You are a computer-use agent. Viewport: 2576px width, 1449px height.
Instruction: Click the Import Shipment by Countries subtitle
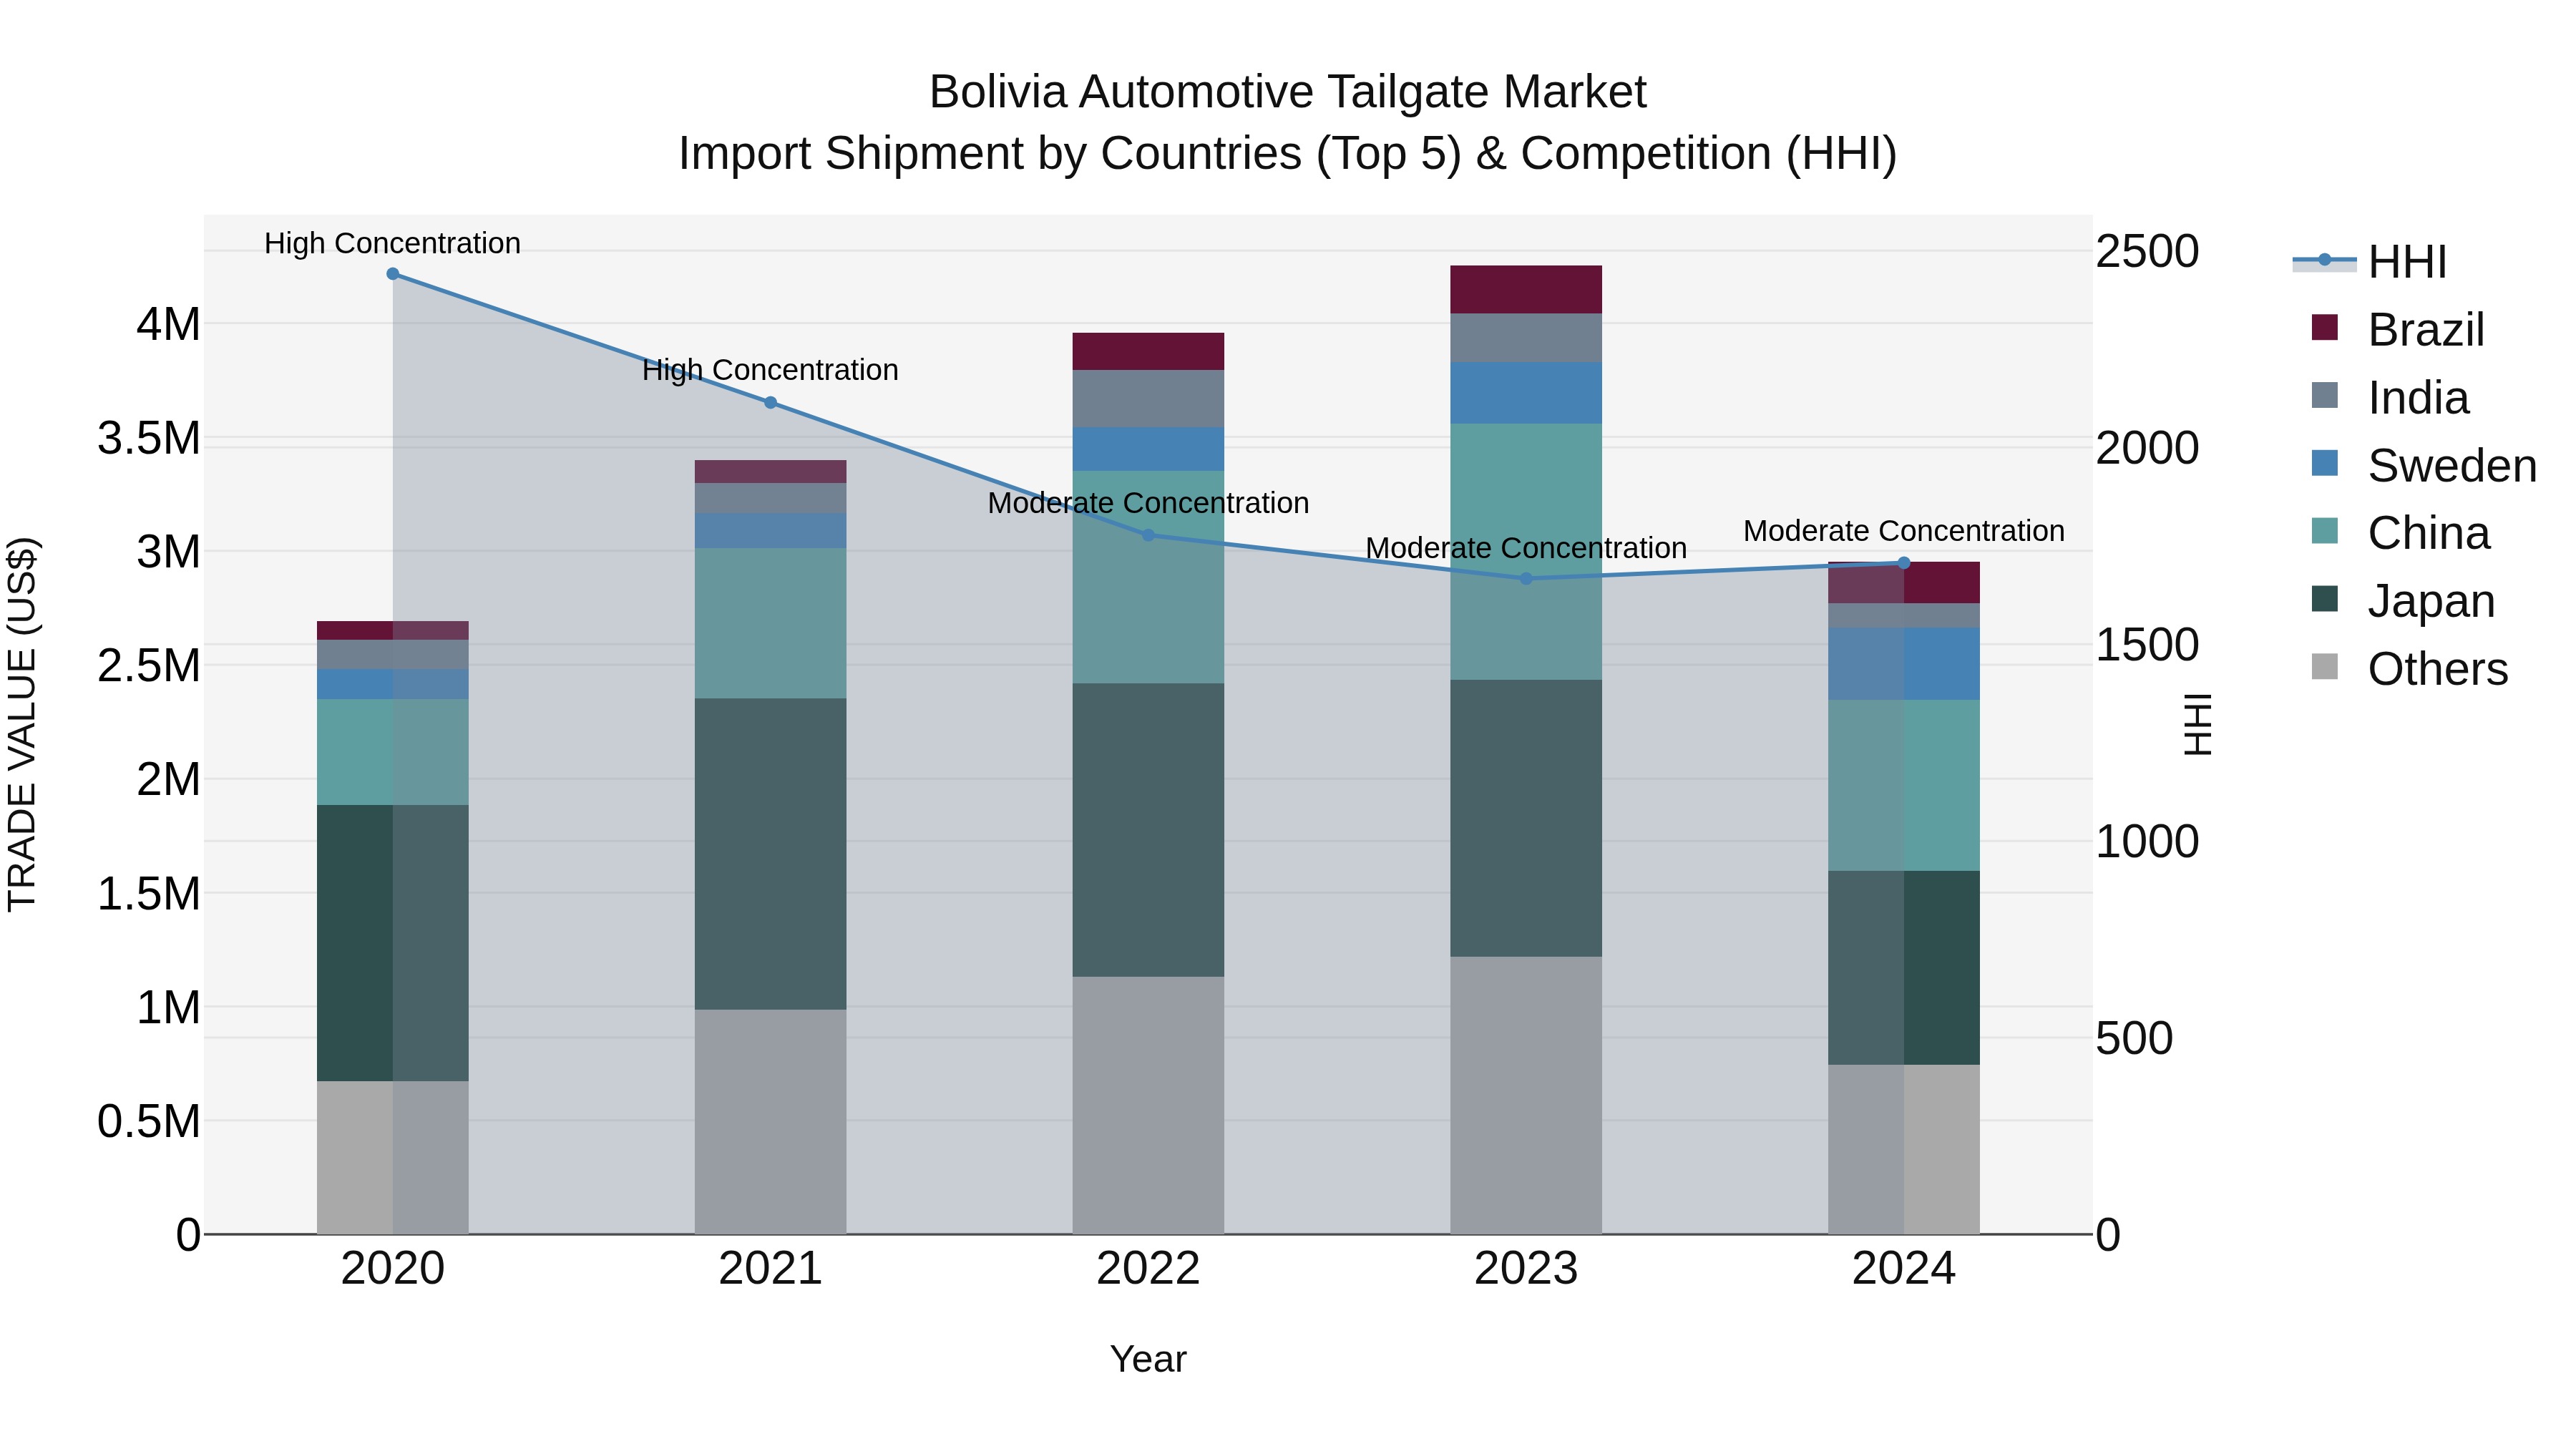[1288, 154]
